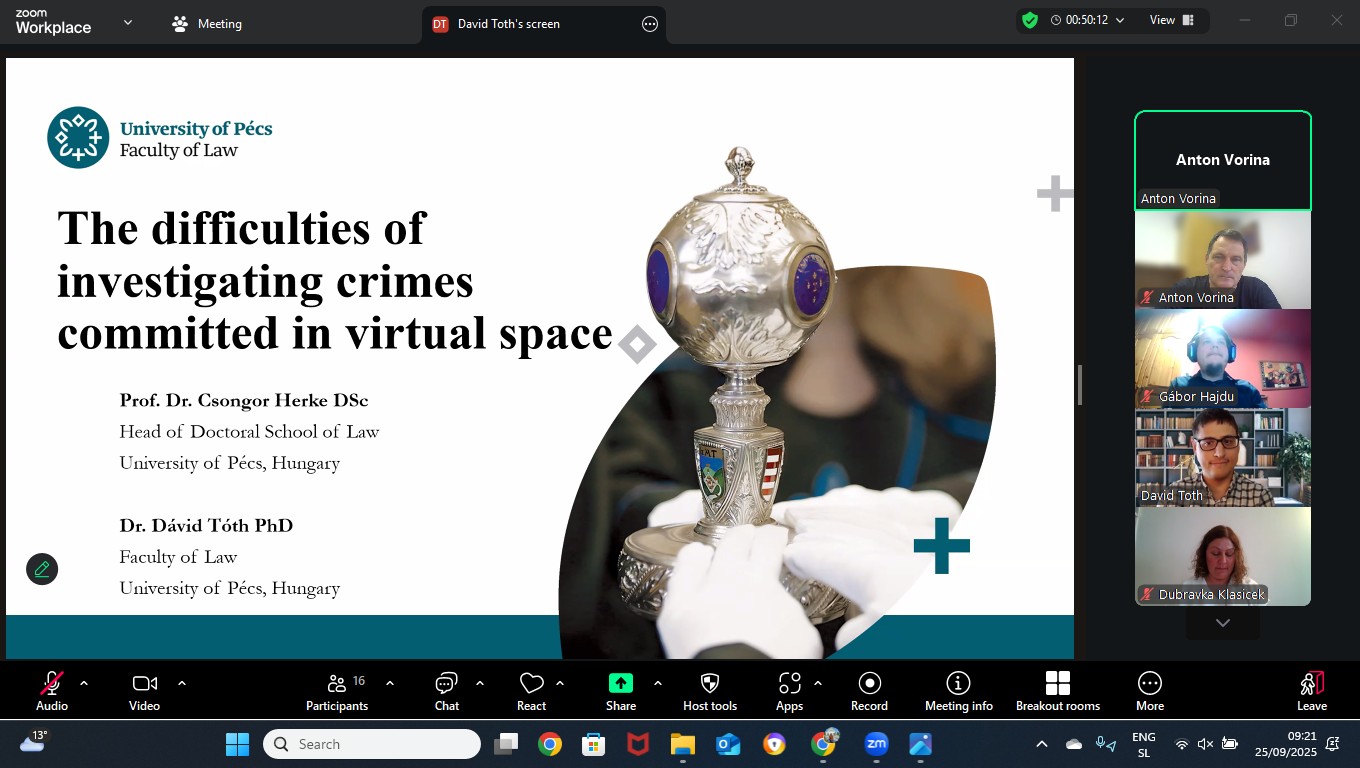Open the Participants panel
The image size is (1360, 768).
tap(337, 691)
